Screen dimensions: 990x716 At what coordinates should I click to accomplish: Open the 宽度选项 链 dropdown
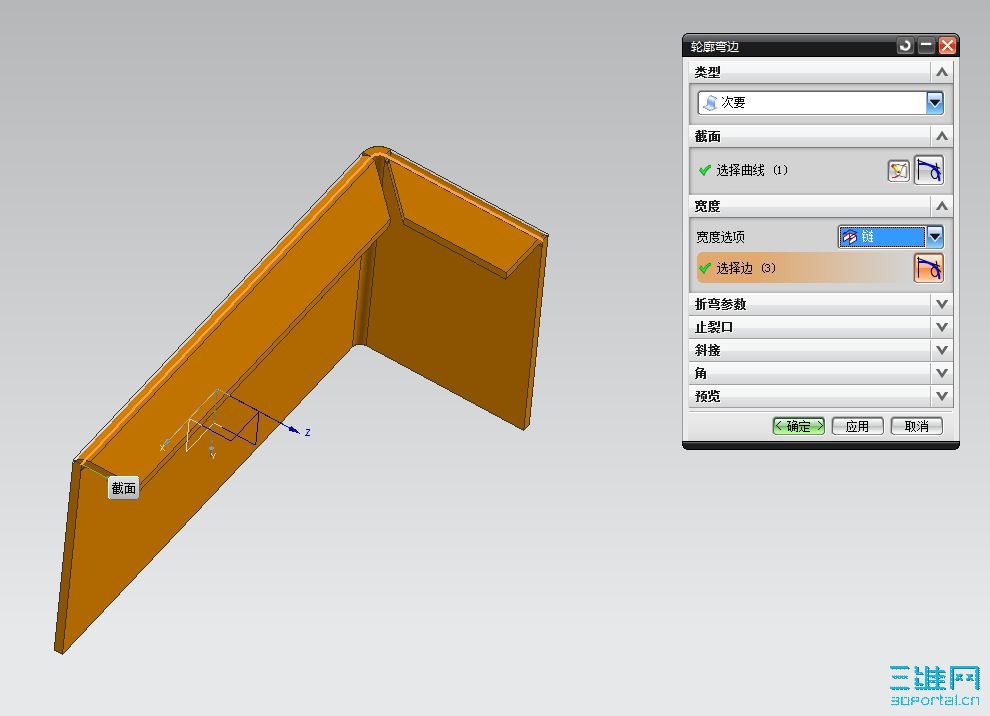(x=934, y=237)
